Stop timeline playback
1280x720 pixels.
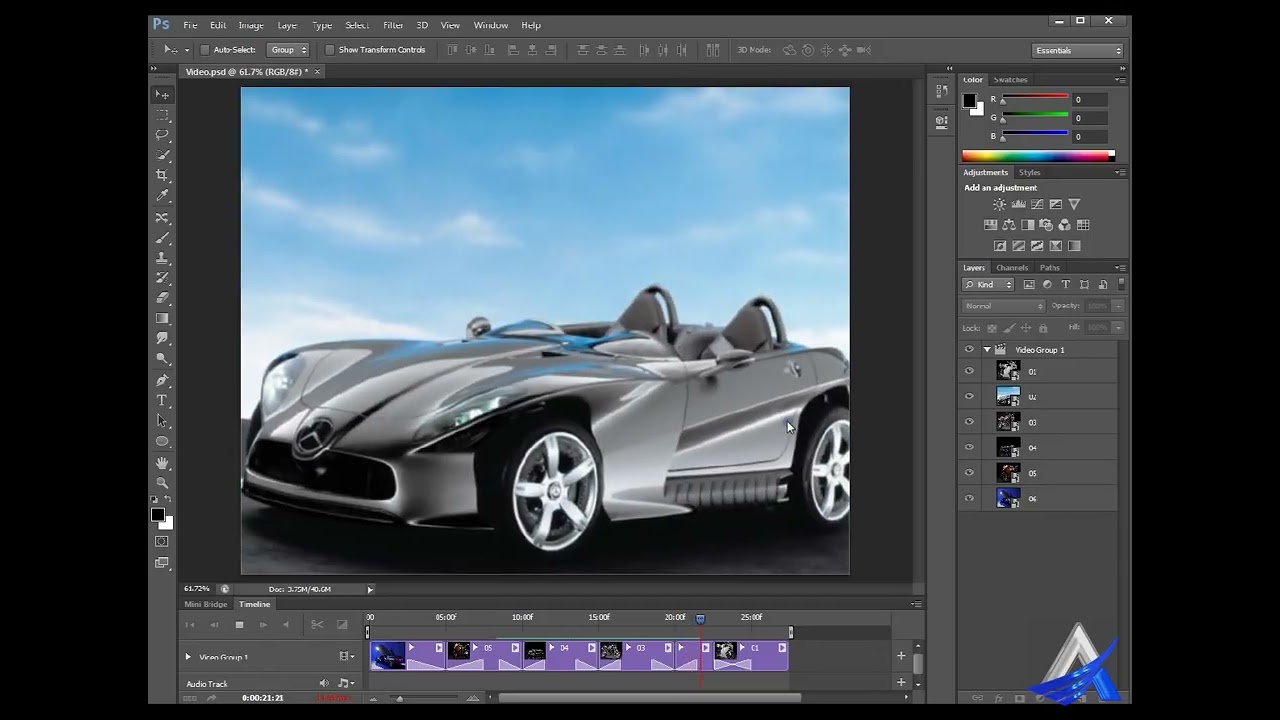tap(239, 625)
